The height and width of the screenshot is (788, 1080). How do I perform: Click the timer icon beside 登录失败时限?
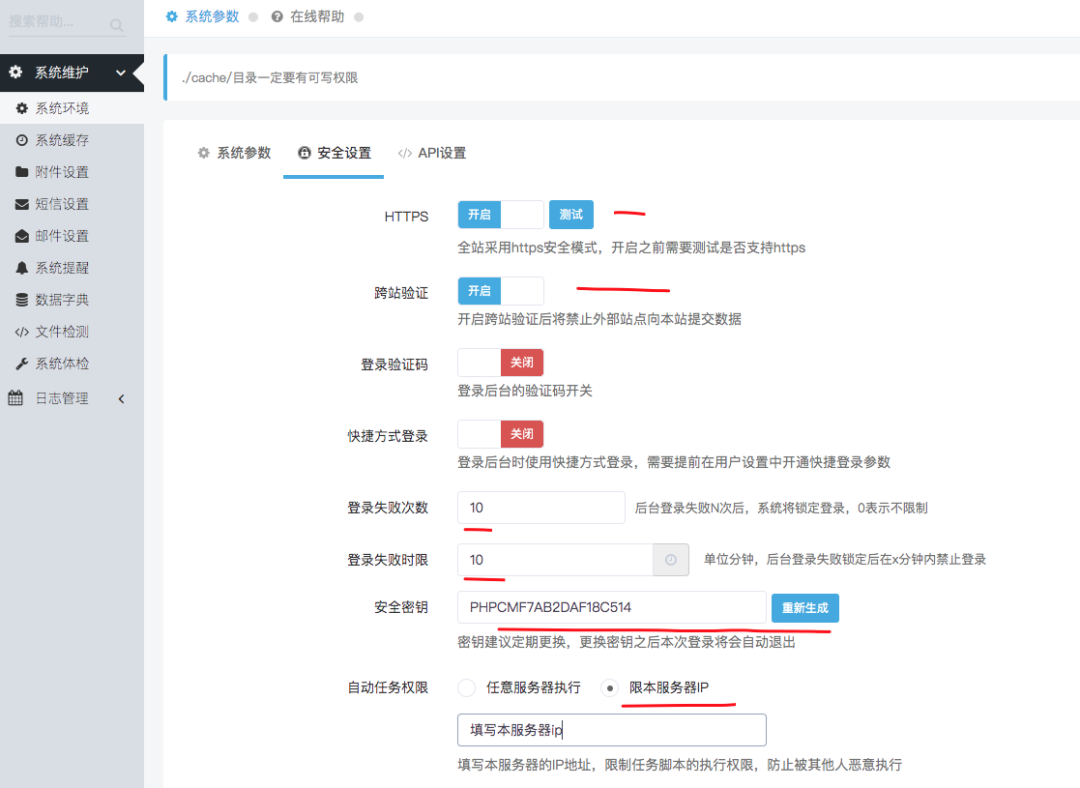(x=671, y=559)
